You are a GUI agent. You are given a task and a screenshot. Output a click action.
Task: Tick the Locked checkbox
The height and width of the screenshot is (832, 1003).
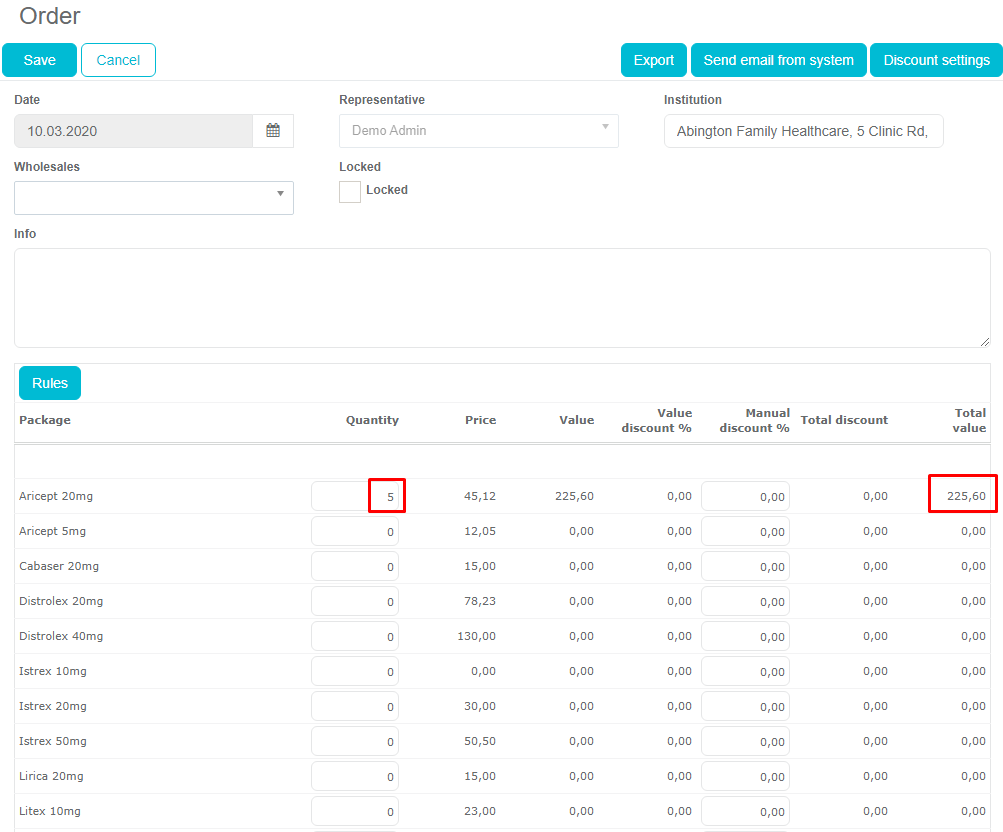[x=350, y=192]
